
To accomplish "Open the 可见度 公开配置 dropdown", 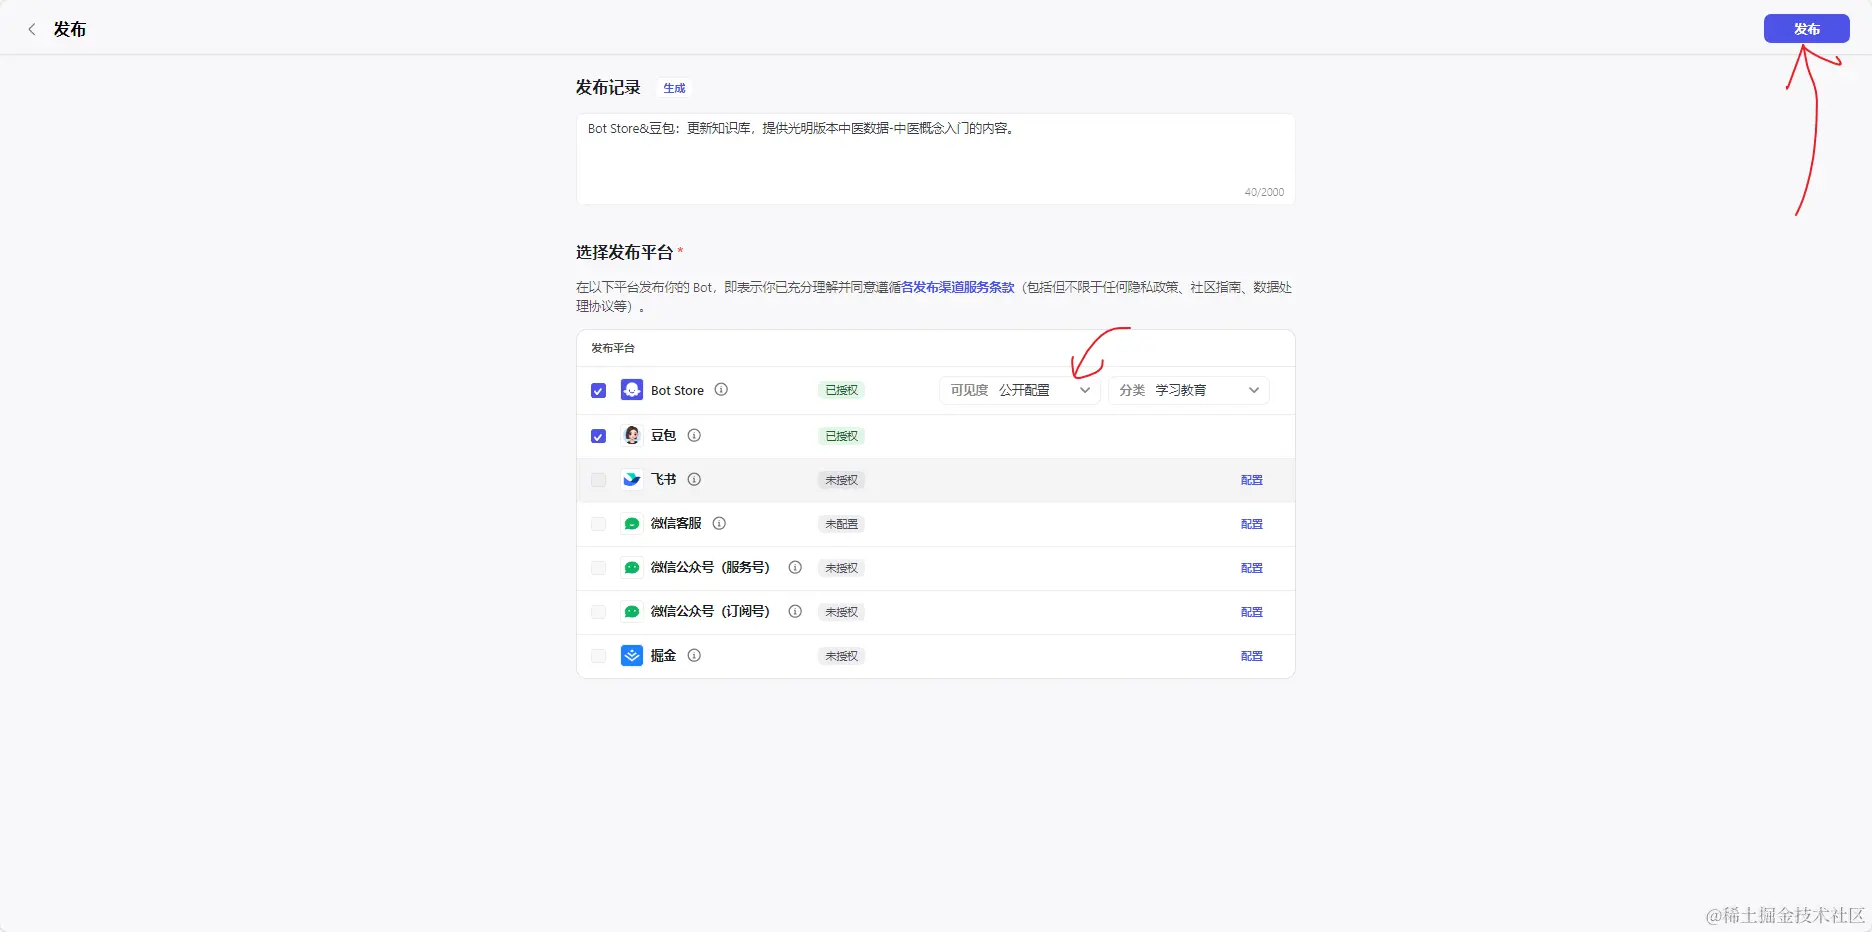I will 1019,390.
